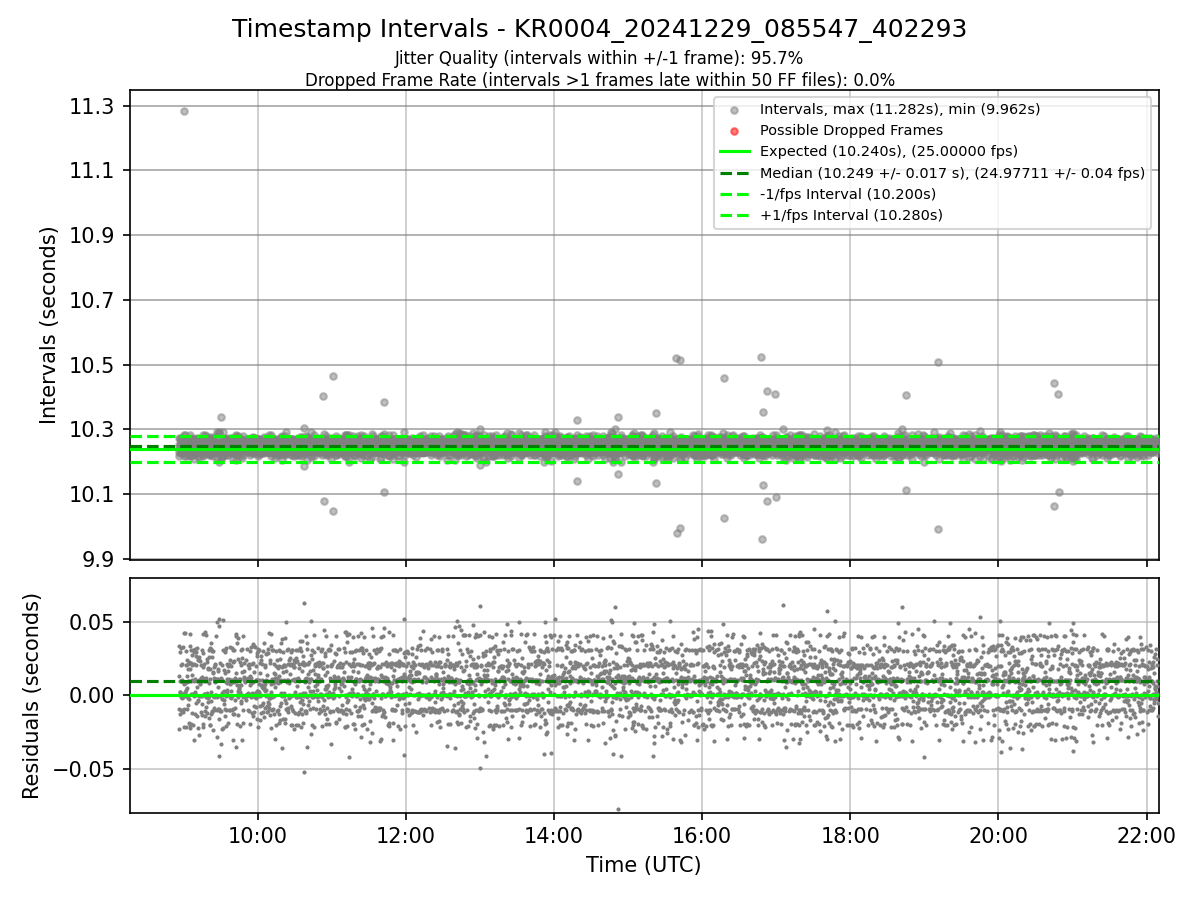The image size is (1200, 900).
Task: Click the 14:00 time tick label
Action: point(554,833)
